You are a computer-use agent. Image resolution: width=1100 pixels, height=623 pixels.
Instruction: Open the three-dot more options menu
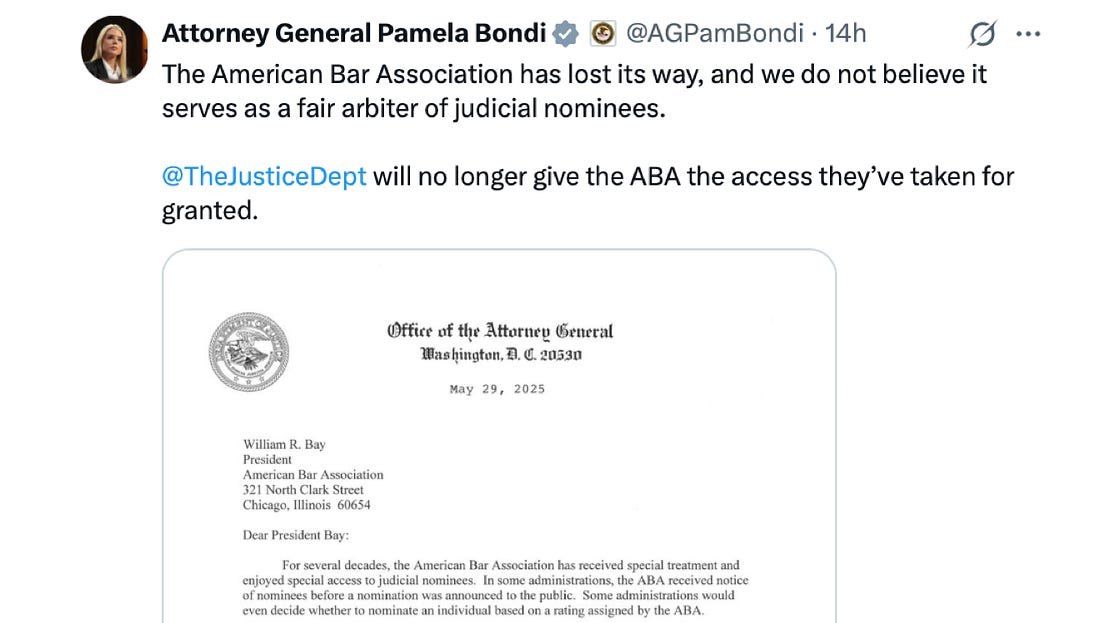(1028, 34)
